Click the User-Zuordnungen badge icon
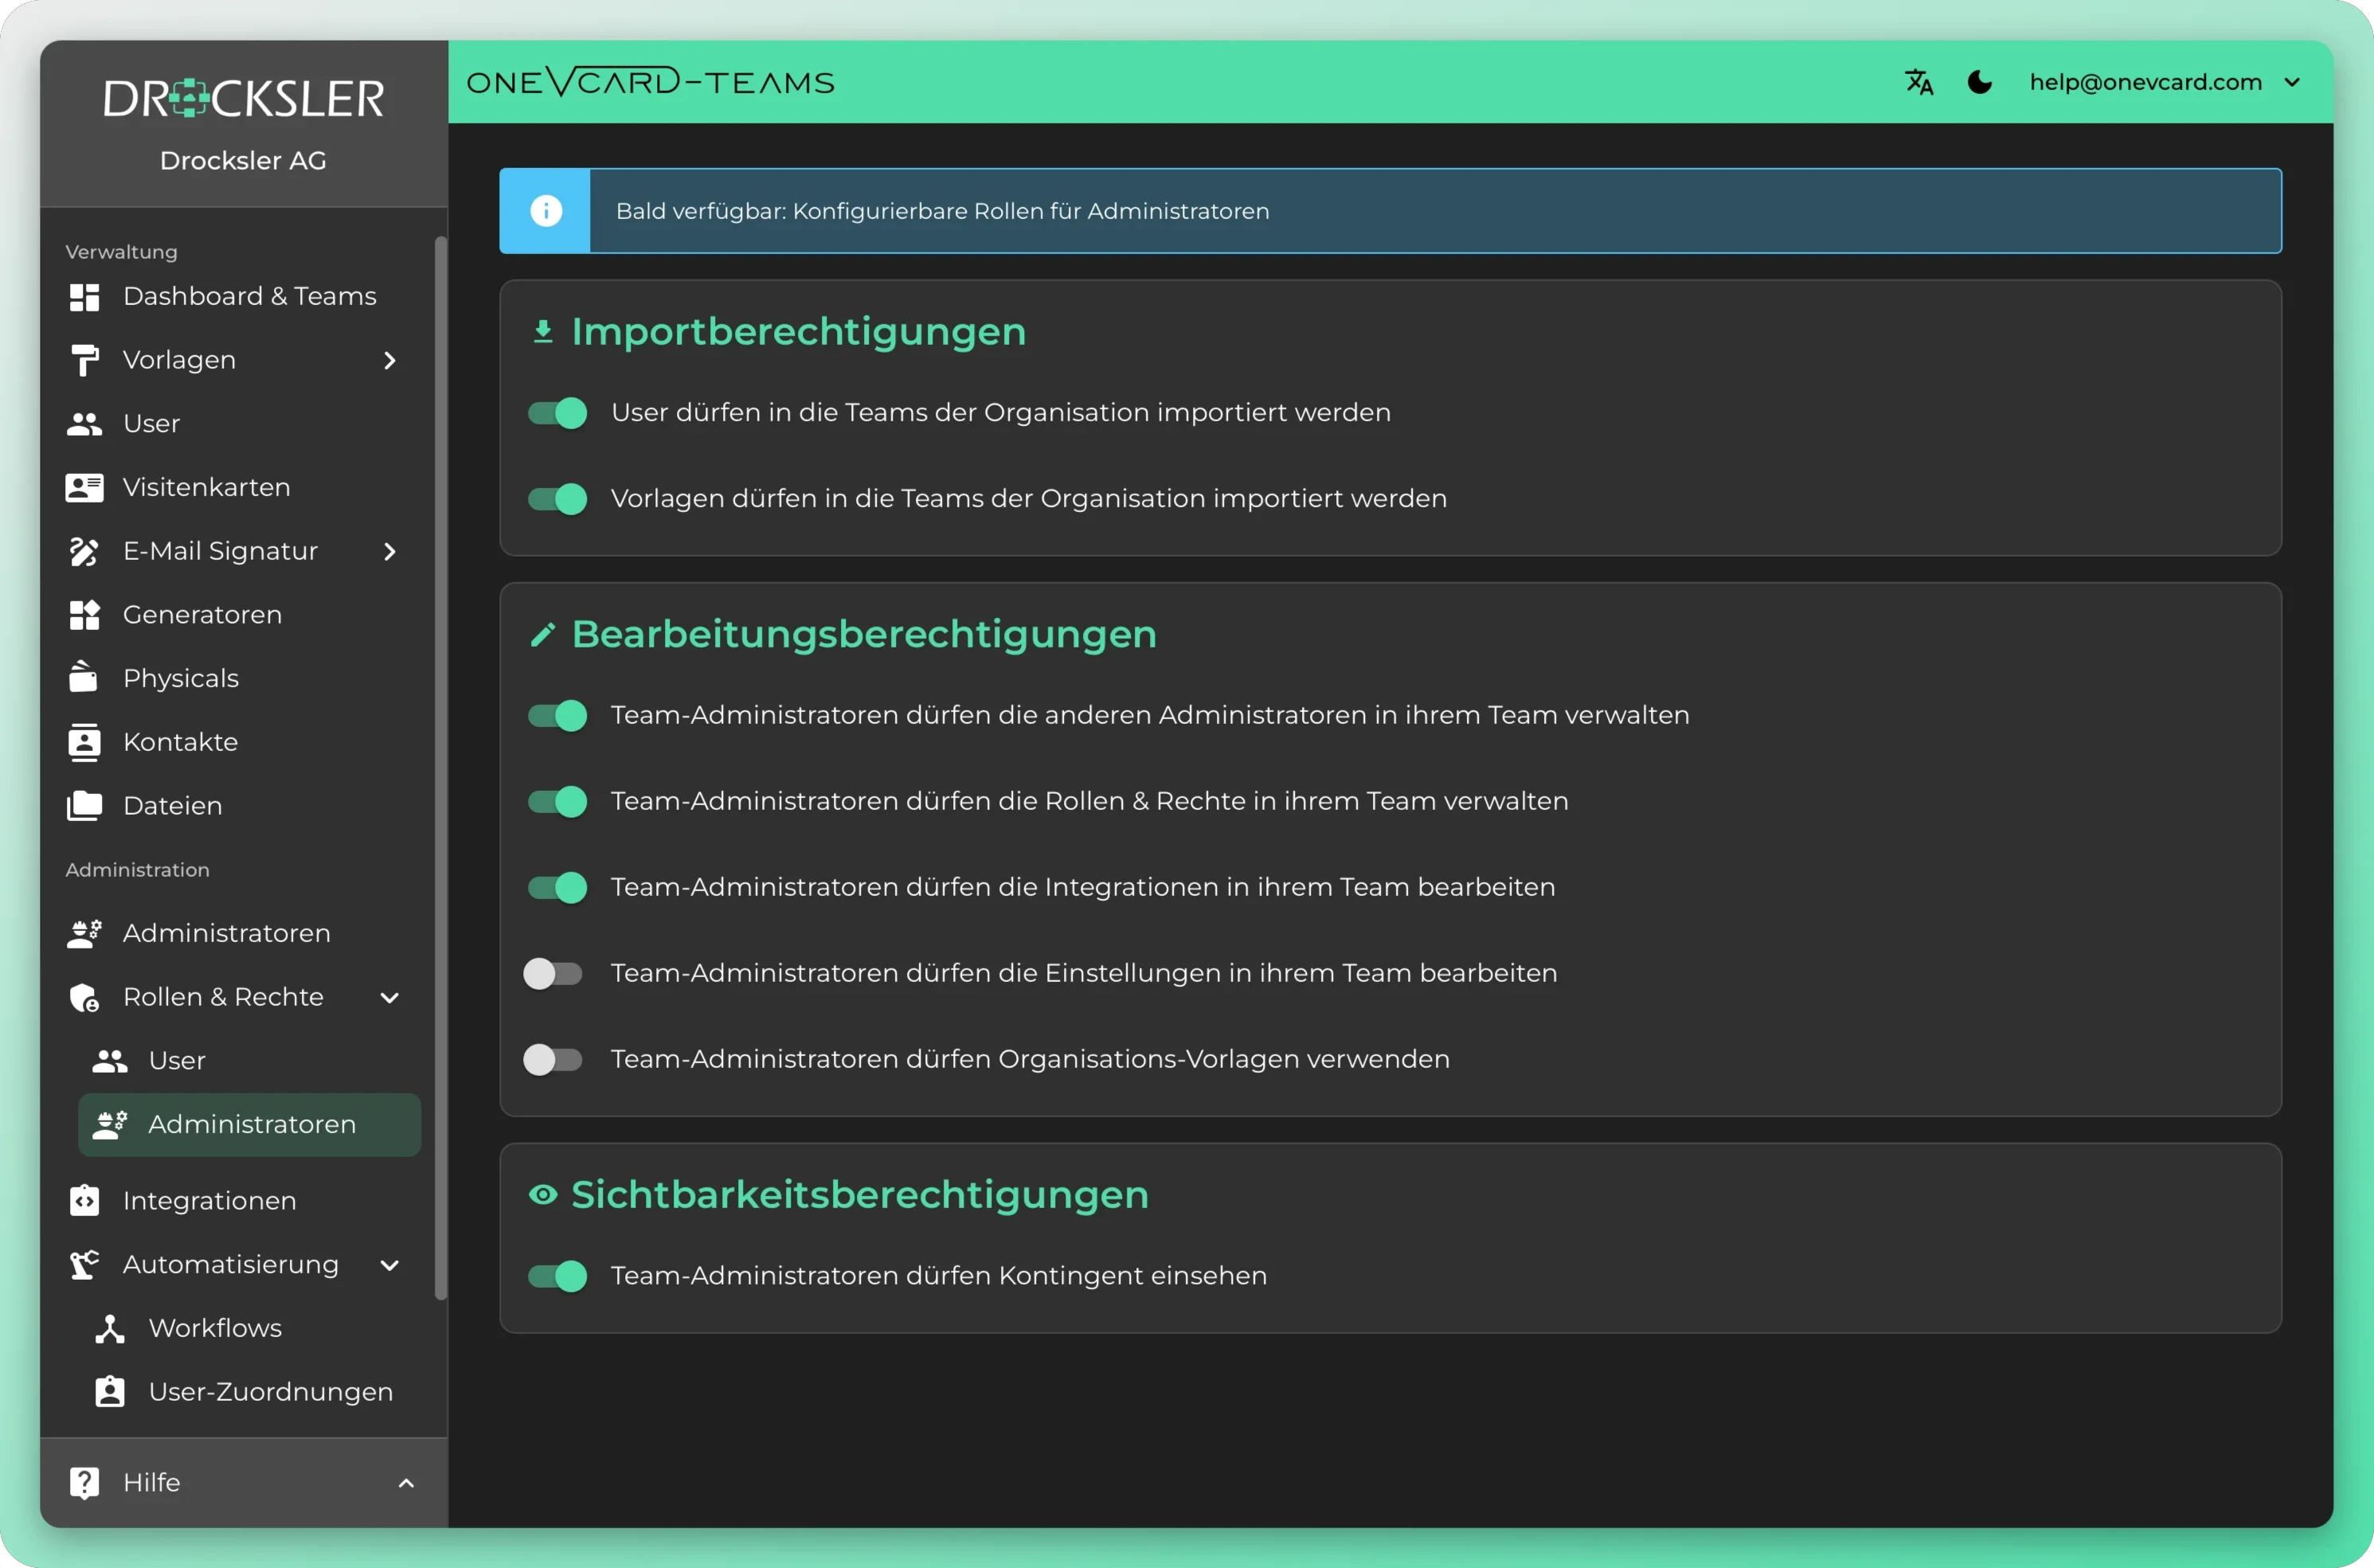Viewport: 2374px width, 1568px height. (x=110, y=1392)
